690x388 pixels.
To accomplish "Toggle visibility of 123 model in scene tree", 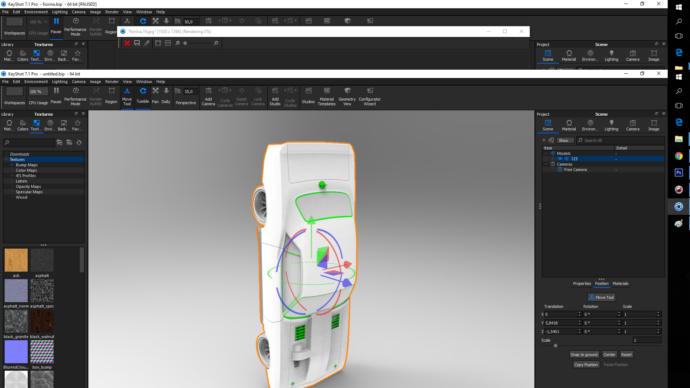I will (560, 159).
